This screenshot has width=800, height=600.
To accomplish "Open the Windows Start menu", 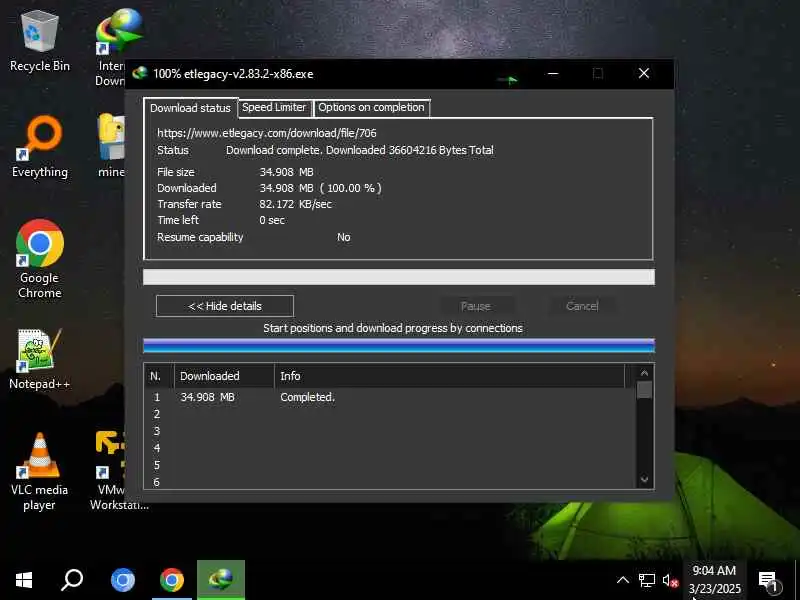I will point(23,580).
